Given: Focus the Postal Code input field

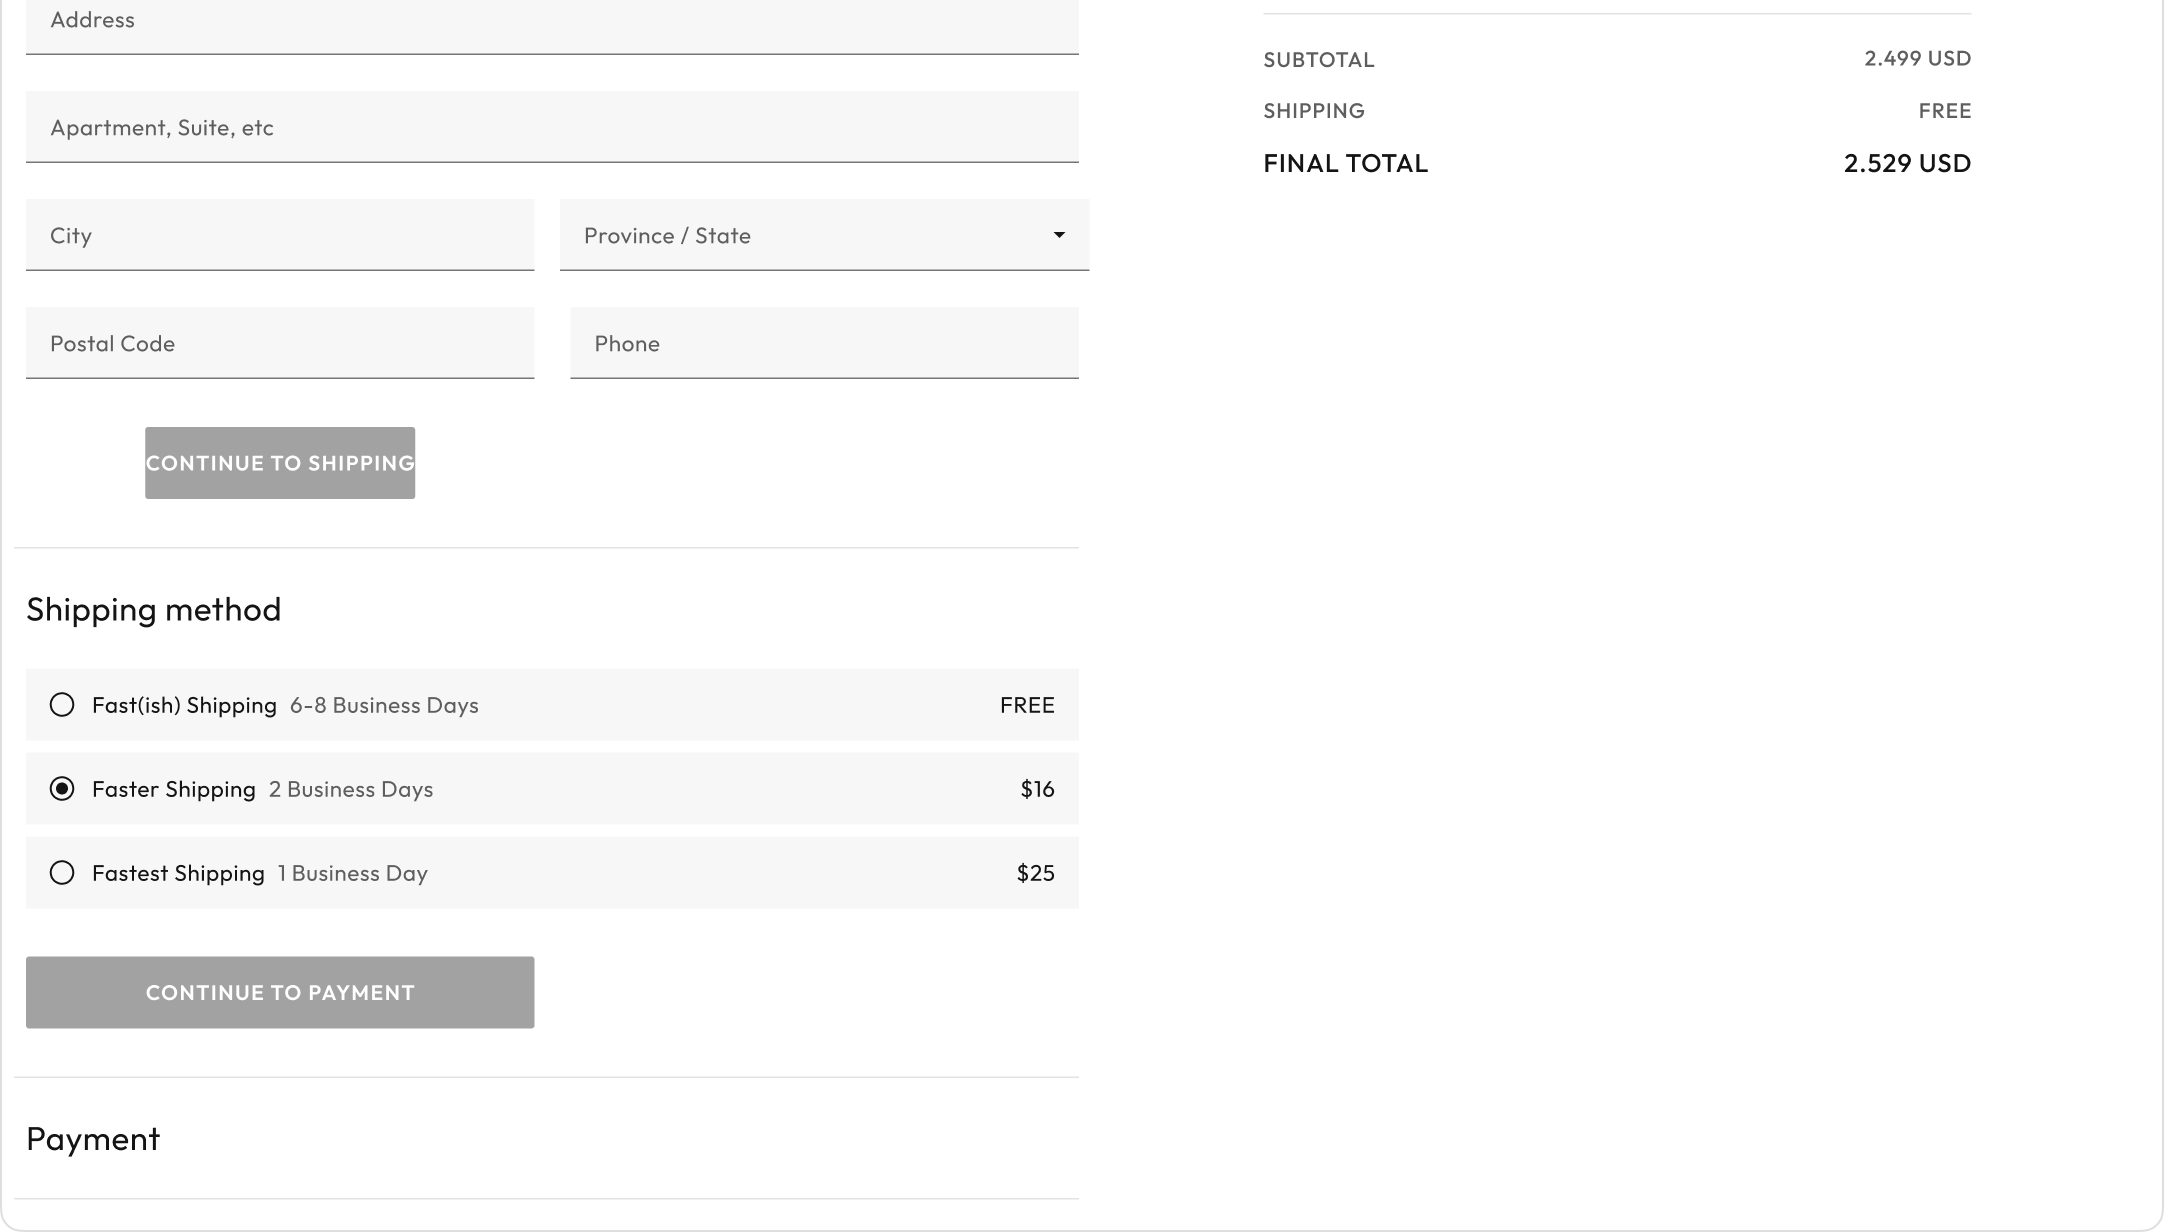Looking at the screenshot, I should (x=280, y=343).
